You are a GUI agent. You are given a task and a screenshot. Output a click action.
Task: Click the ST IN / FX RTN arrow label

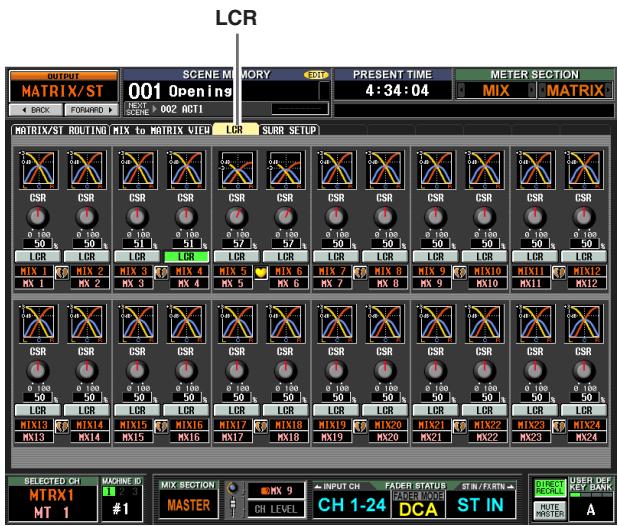(487, 486)
